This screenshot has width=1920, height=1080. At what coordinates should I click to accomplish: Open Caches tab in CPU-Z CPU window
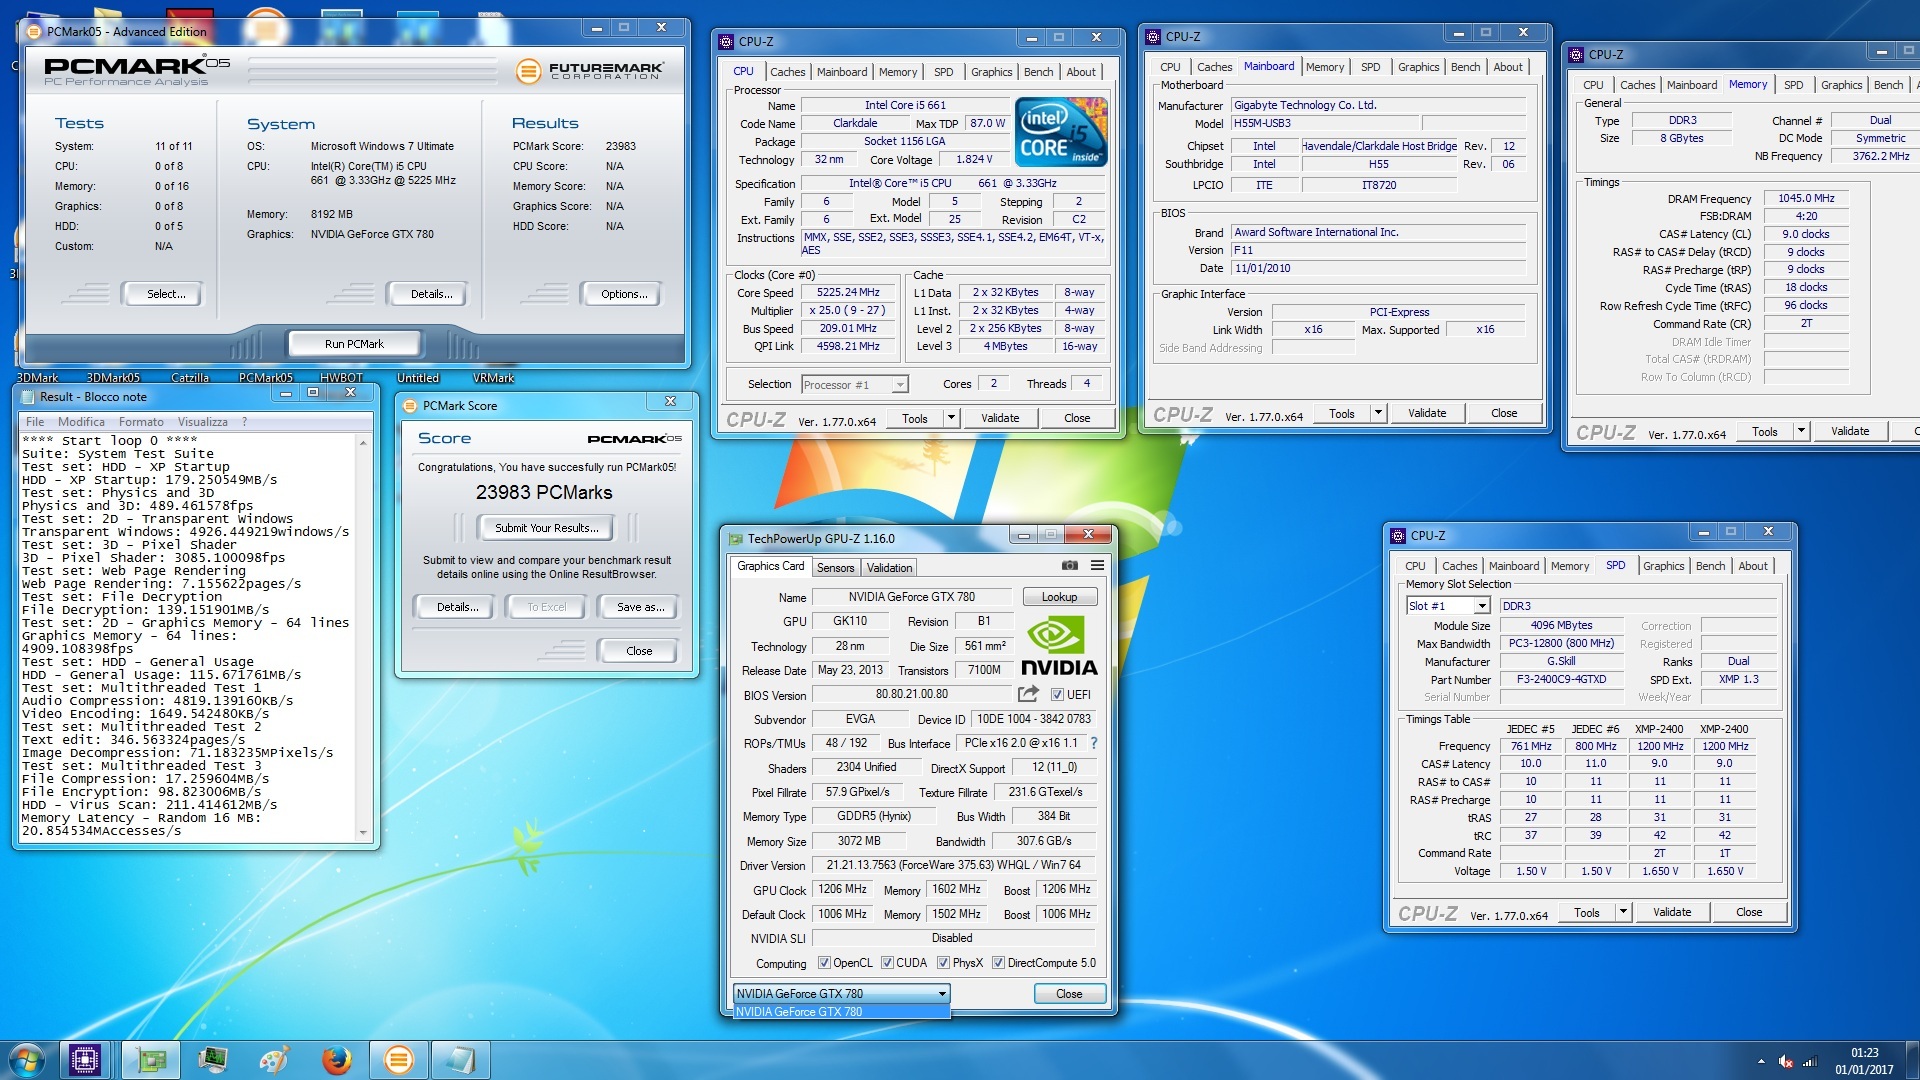(787, 72)
